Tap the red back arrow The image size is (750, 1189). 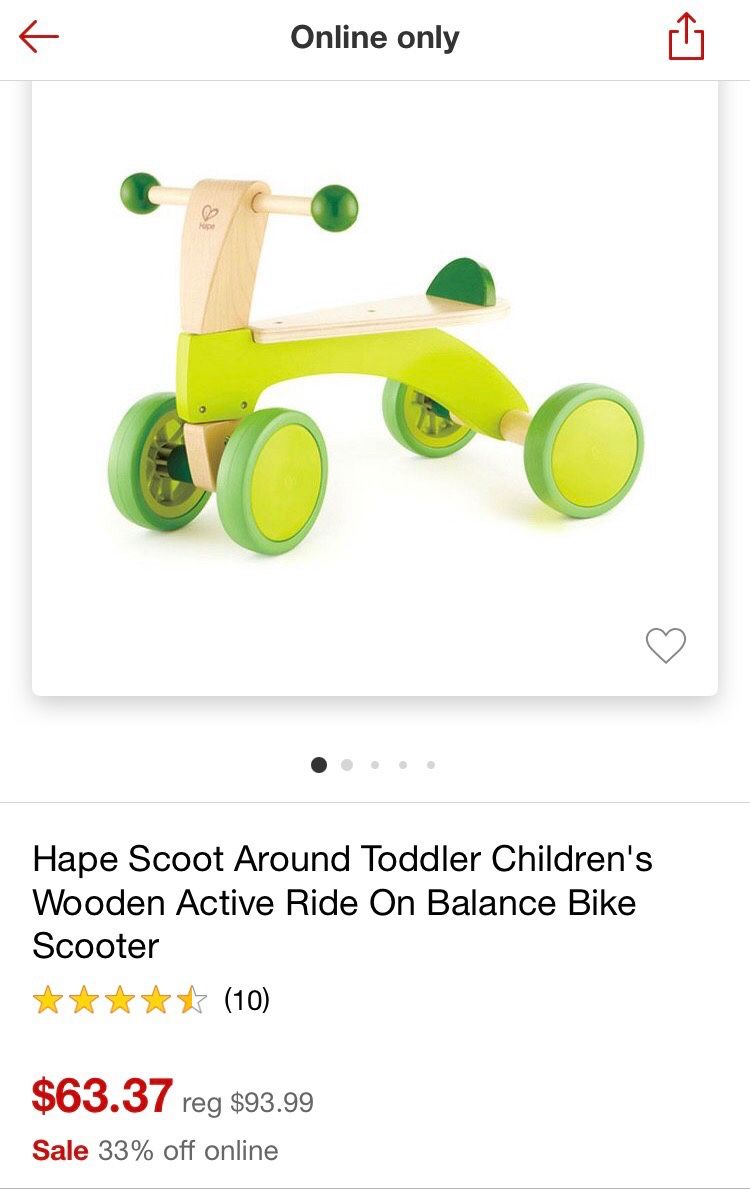pos(39,37)
